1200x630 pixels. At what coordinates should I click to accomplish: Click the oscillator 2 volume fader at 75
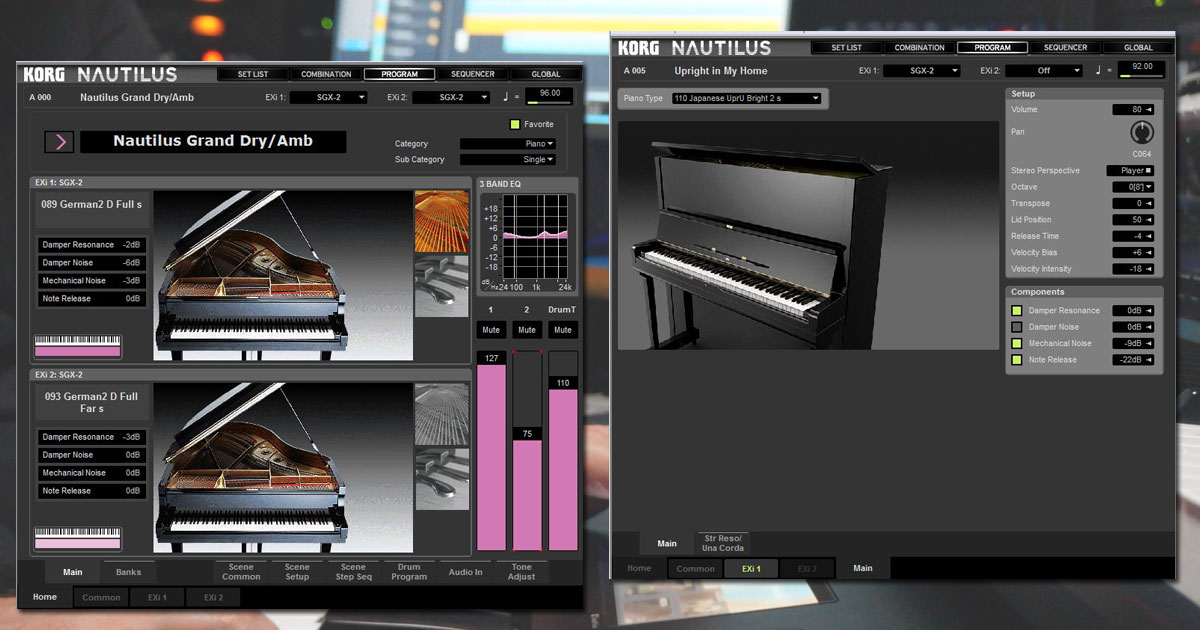527,451
